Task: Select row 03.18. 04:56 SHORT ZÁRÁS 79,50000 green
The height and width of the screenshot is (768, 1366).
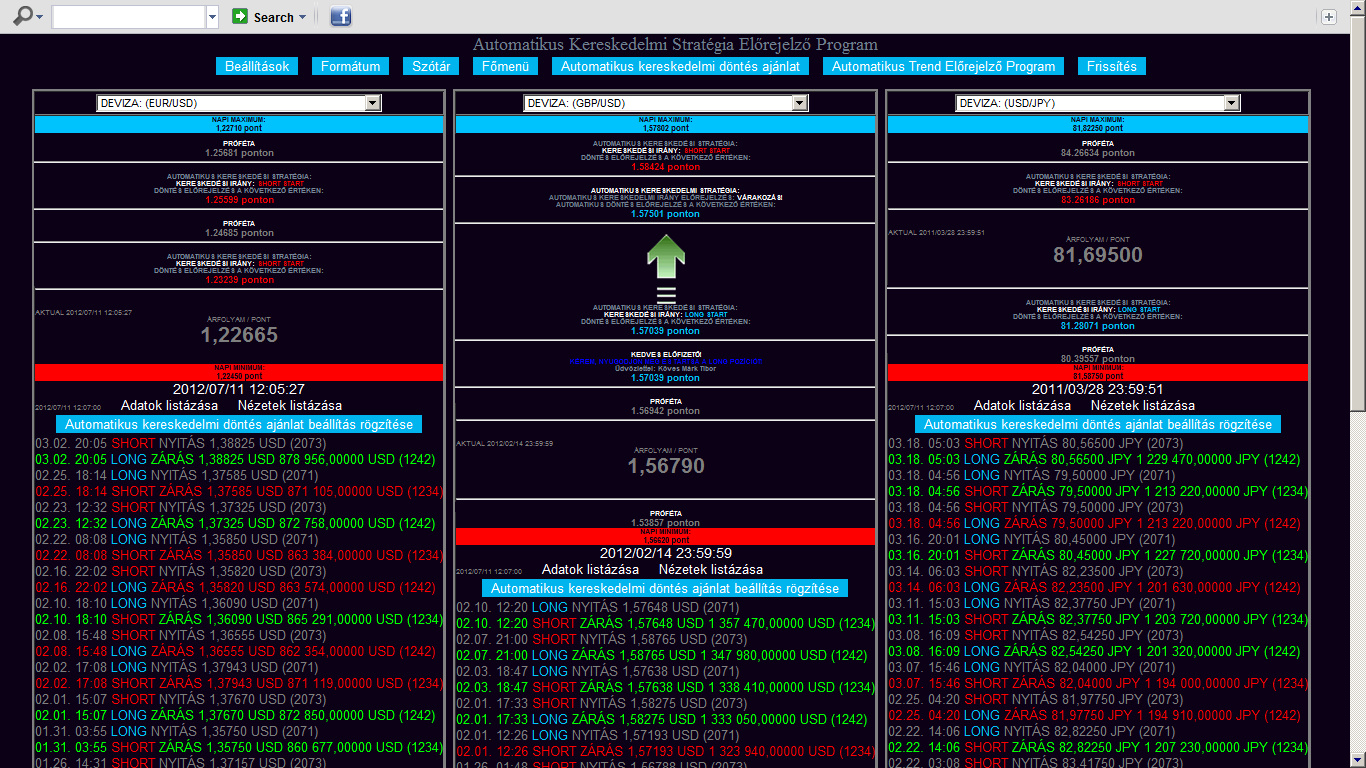Action: (1097, 491)
